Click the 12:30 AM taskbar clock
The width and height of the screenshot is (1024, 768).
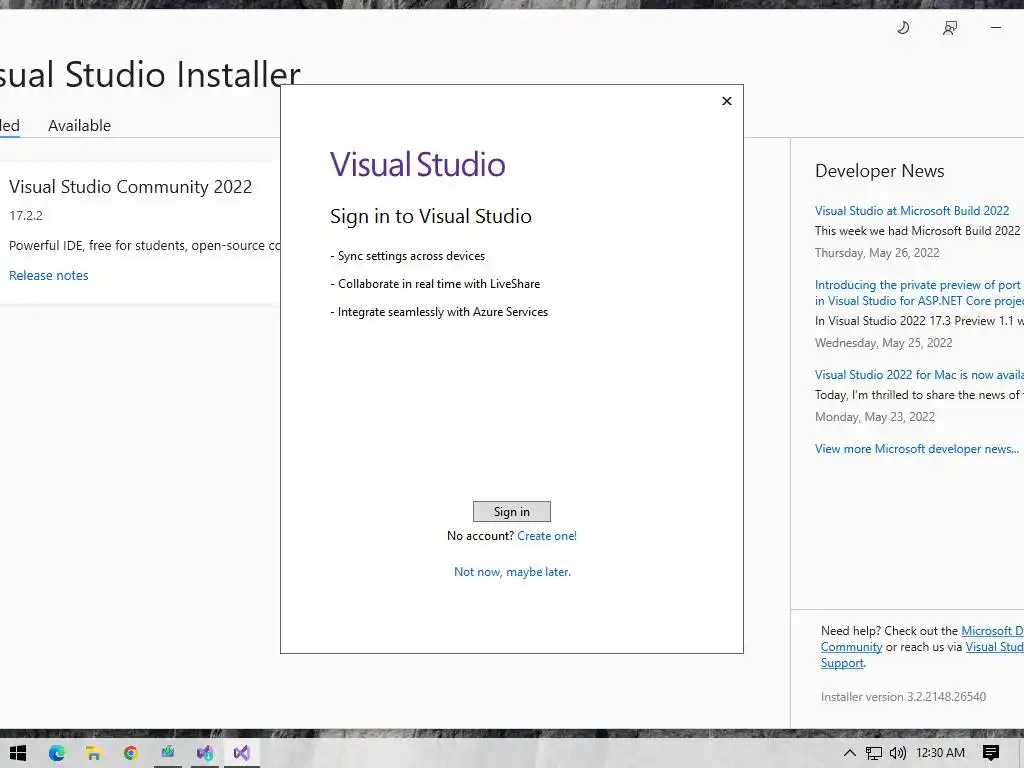coord(940,753)
